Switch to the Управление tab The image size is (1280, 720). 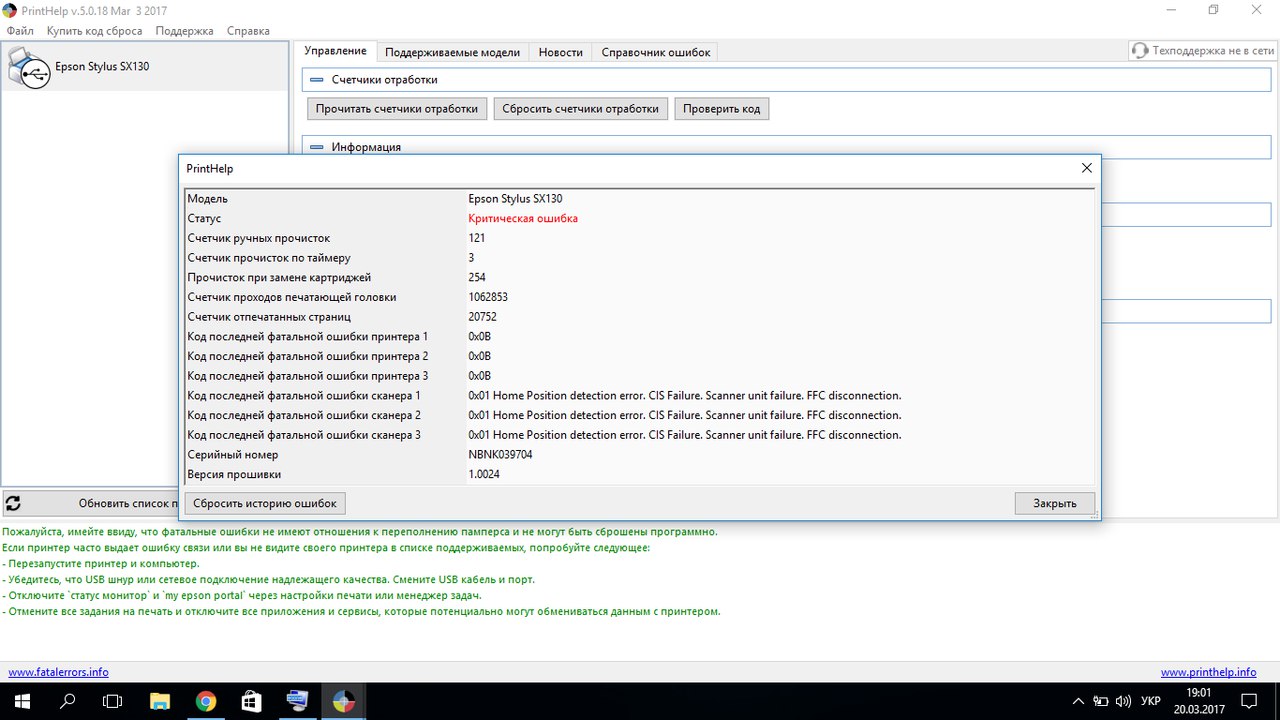coord(335,51)
